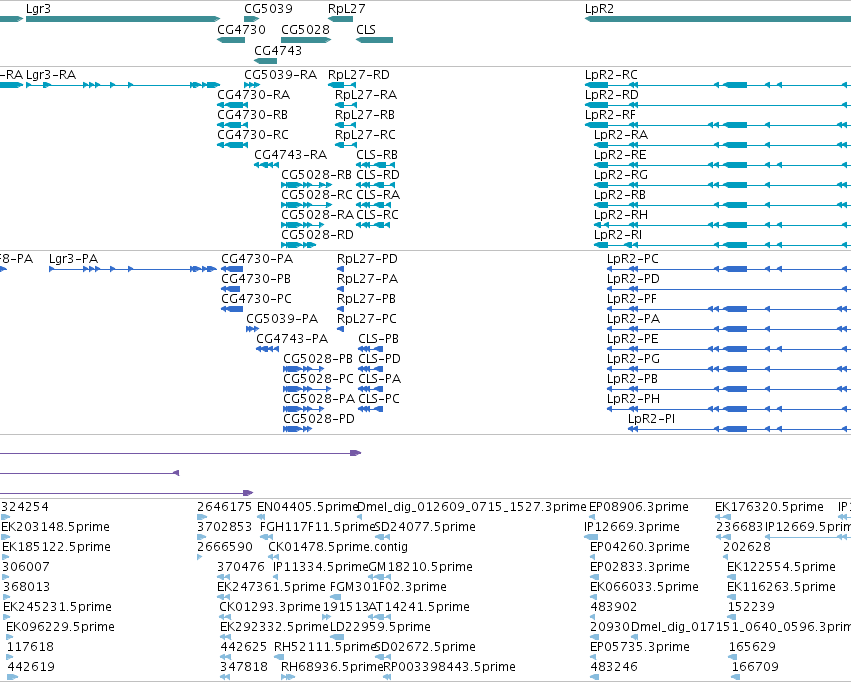851x682 pixels.
Task: Click transcript LpR2-RF
Action: [x=610, y=115]
